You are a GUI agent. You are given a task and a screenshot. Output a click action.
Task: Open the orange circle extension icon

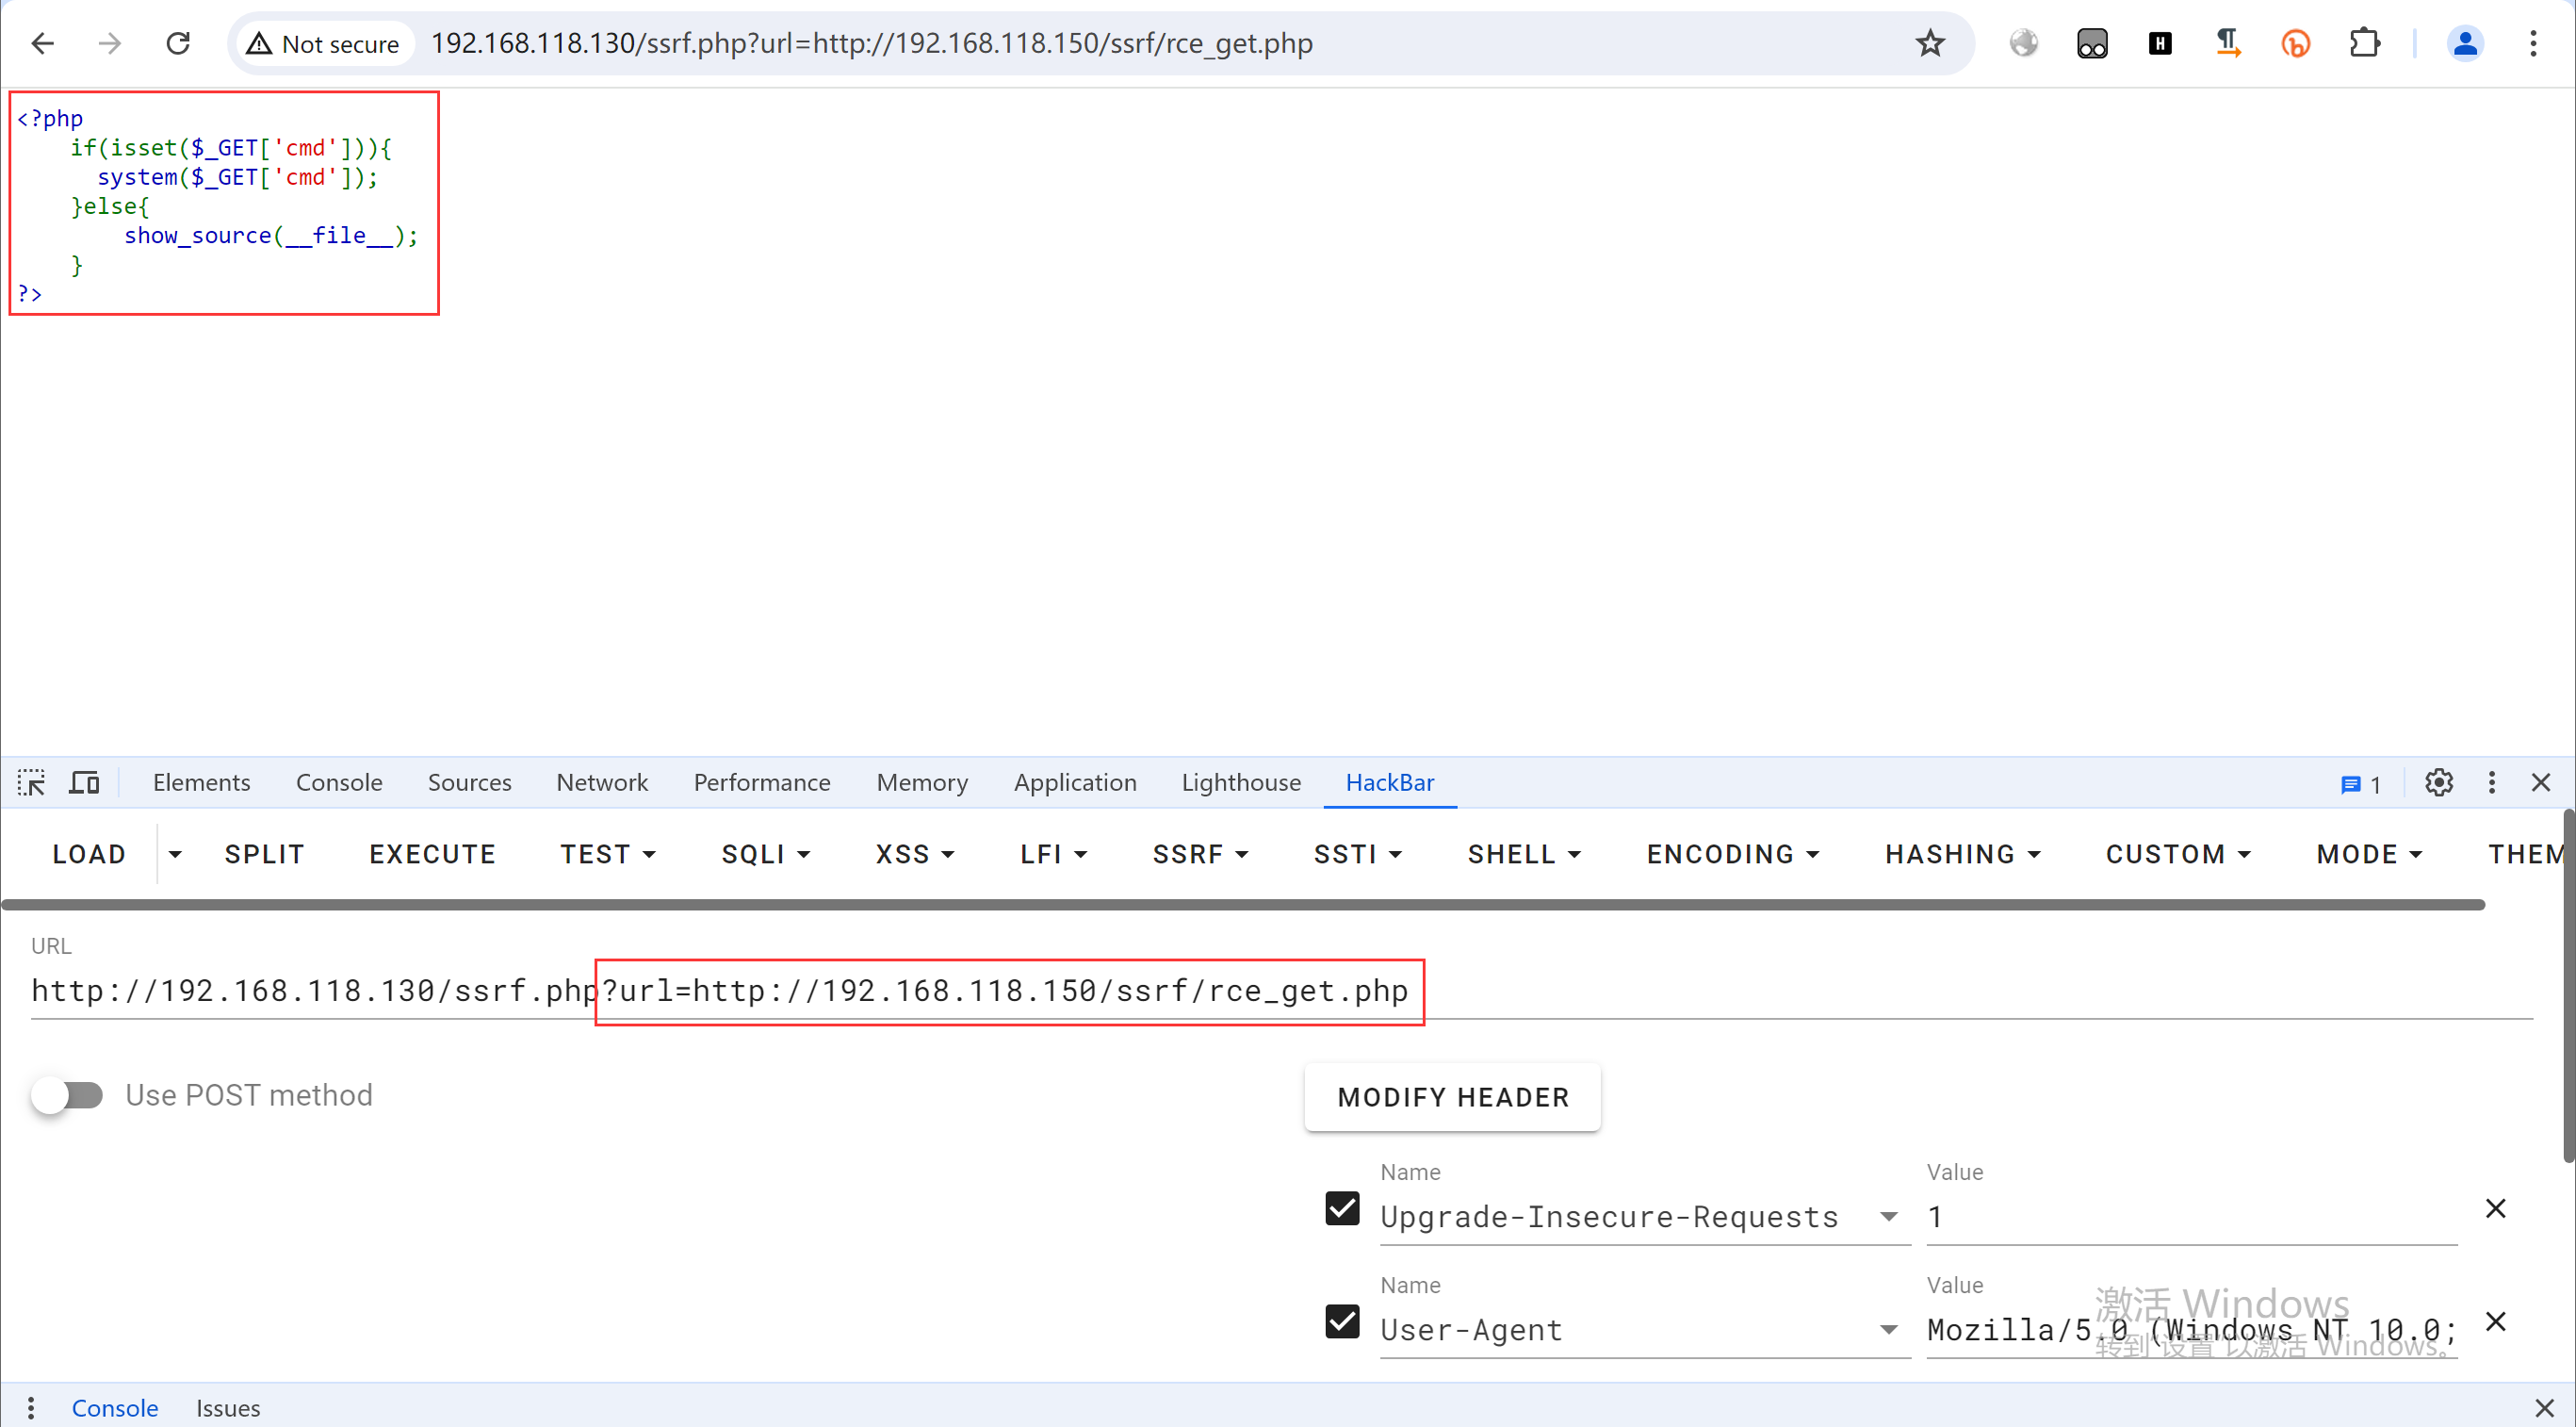pos(2296,43)
